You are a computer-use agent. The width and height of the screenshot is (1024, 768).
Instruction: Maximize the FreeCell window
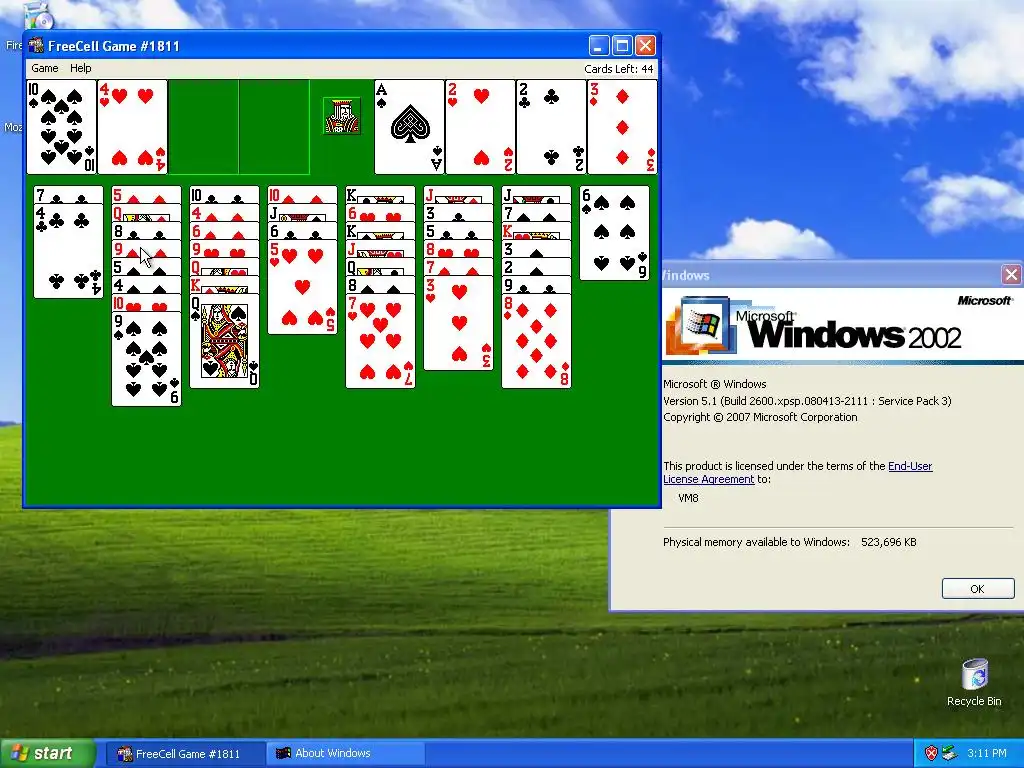[x=622, y=46]
